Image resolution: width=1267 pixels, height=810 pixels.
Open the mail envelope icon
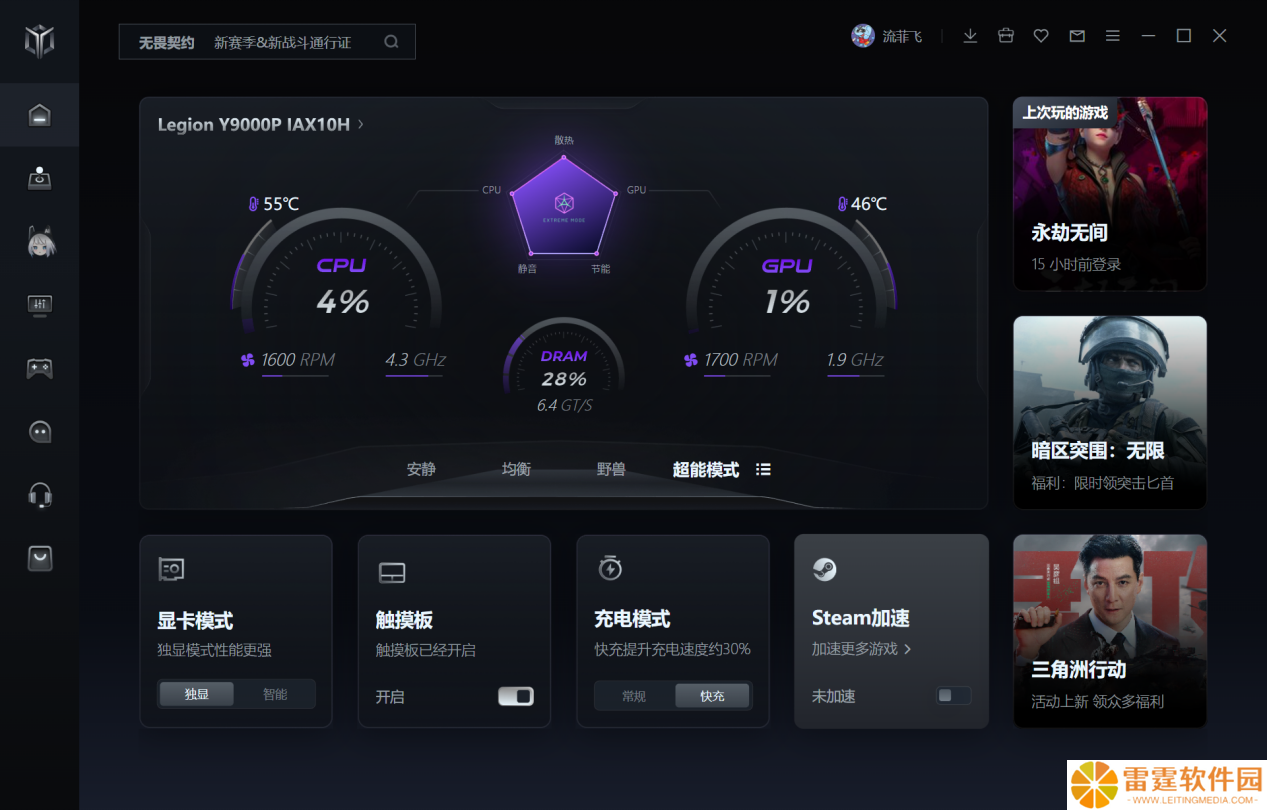tap(1077, 36)
